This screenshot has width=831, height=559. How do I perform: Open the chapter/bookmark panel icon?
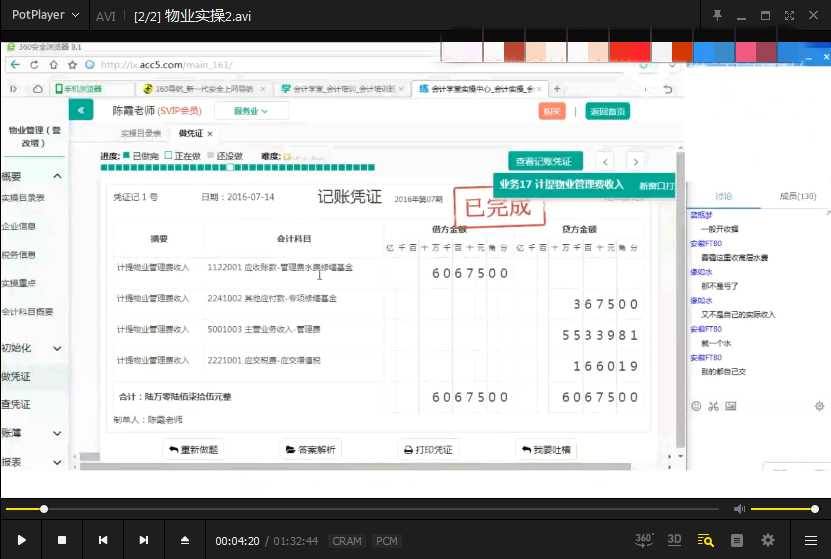tap(737, 540)
